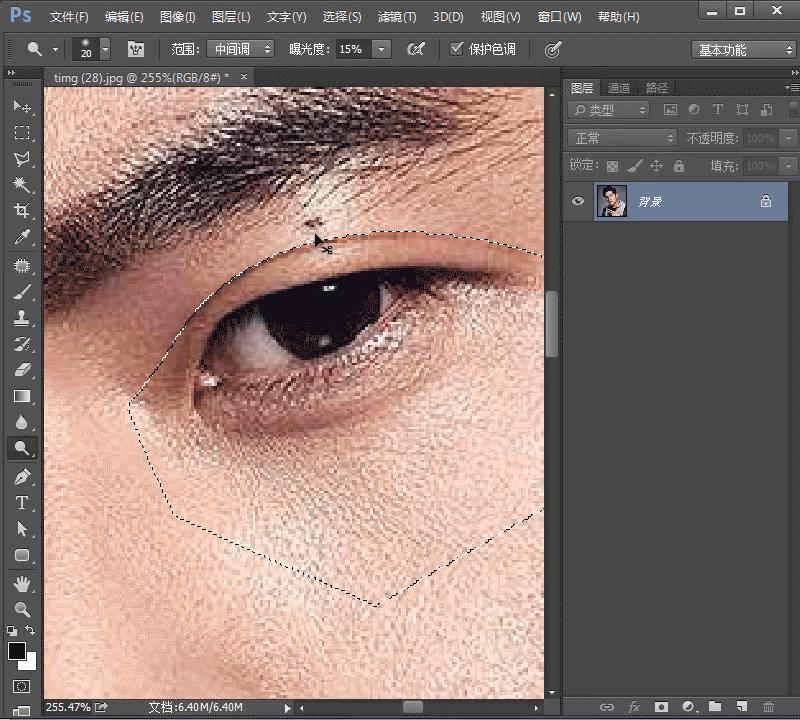Open the 基本功能 workspace dropdown
This screenshot has height=720, width=800.
click(743, 49)
